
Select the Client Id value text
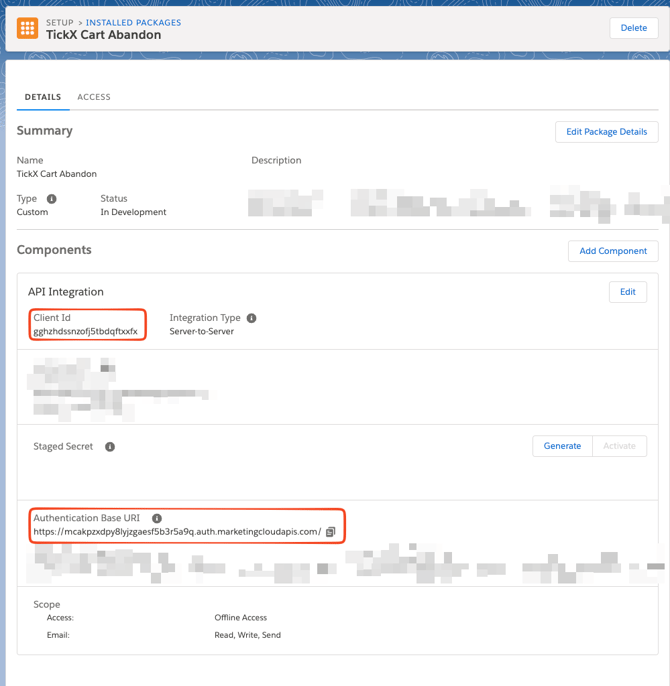click(x=85, y=331)
